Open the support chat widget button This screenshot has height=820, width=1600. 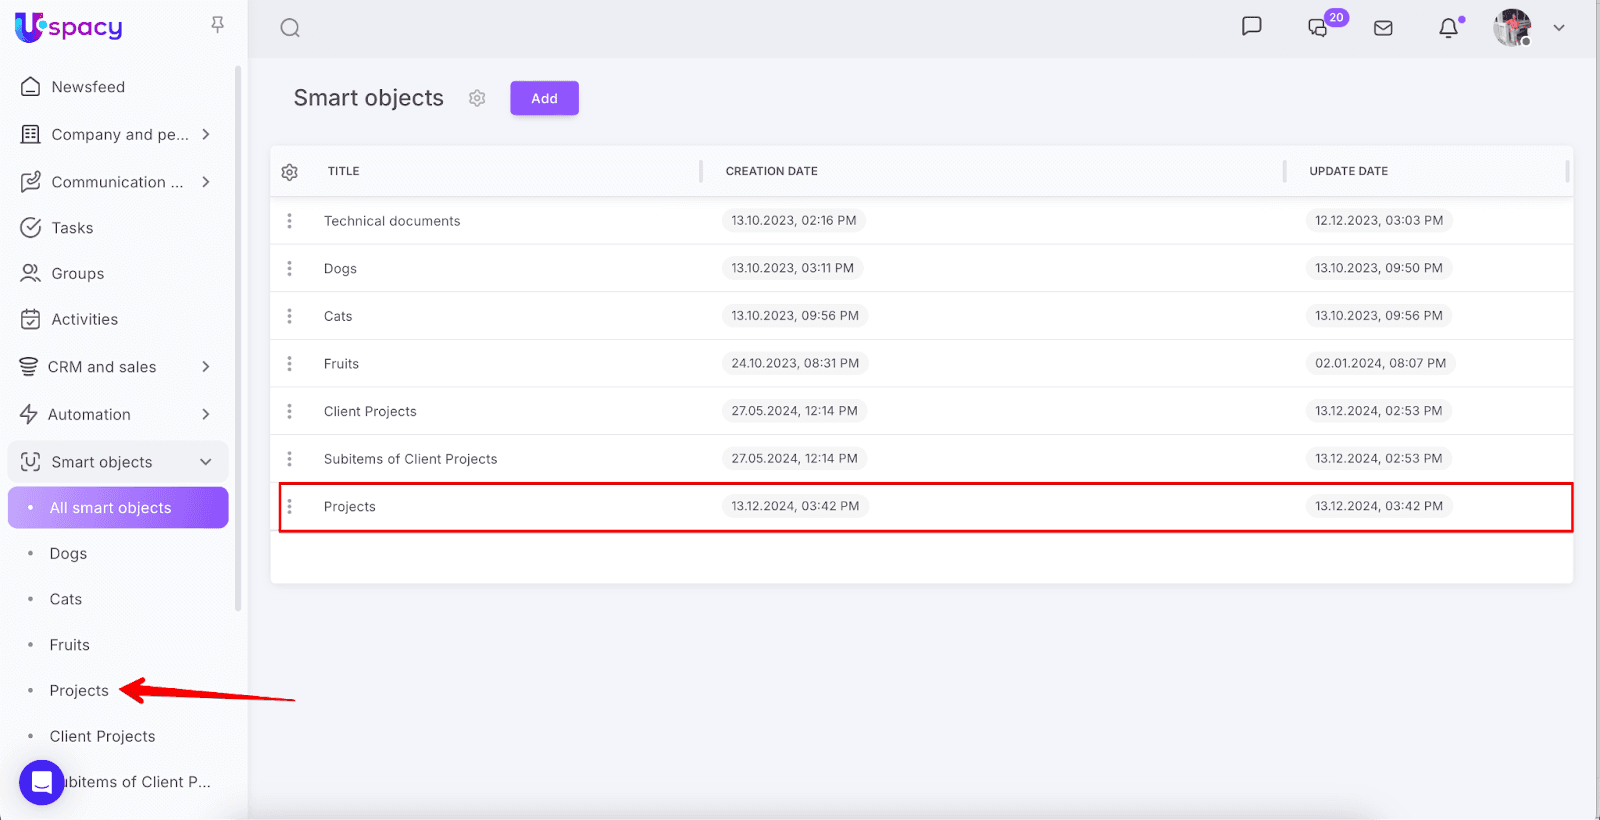42,782
